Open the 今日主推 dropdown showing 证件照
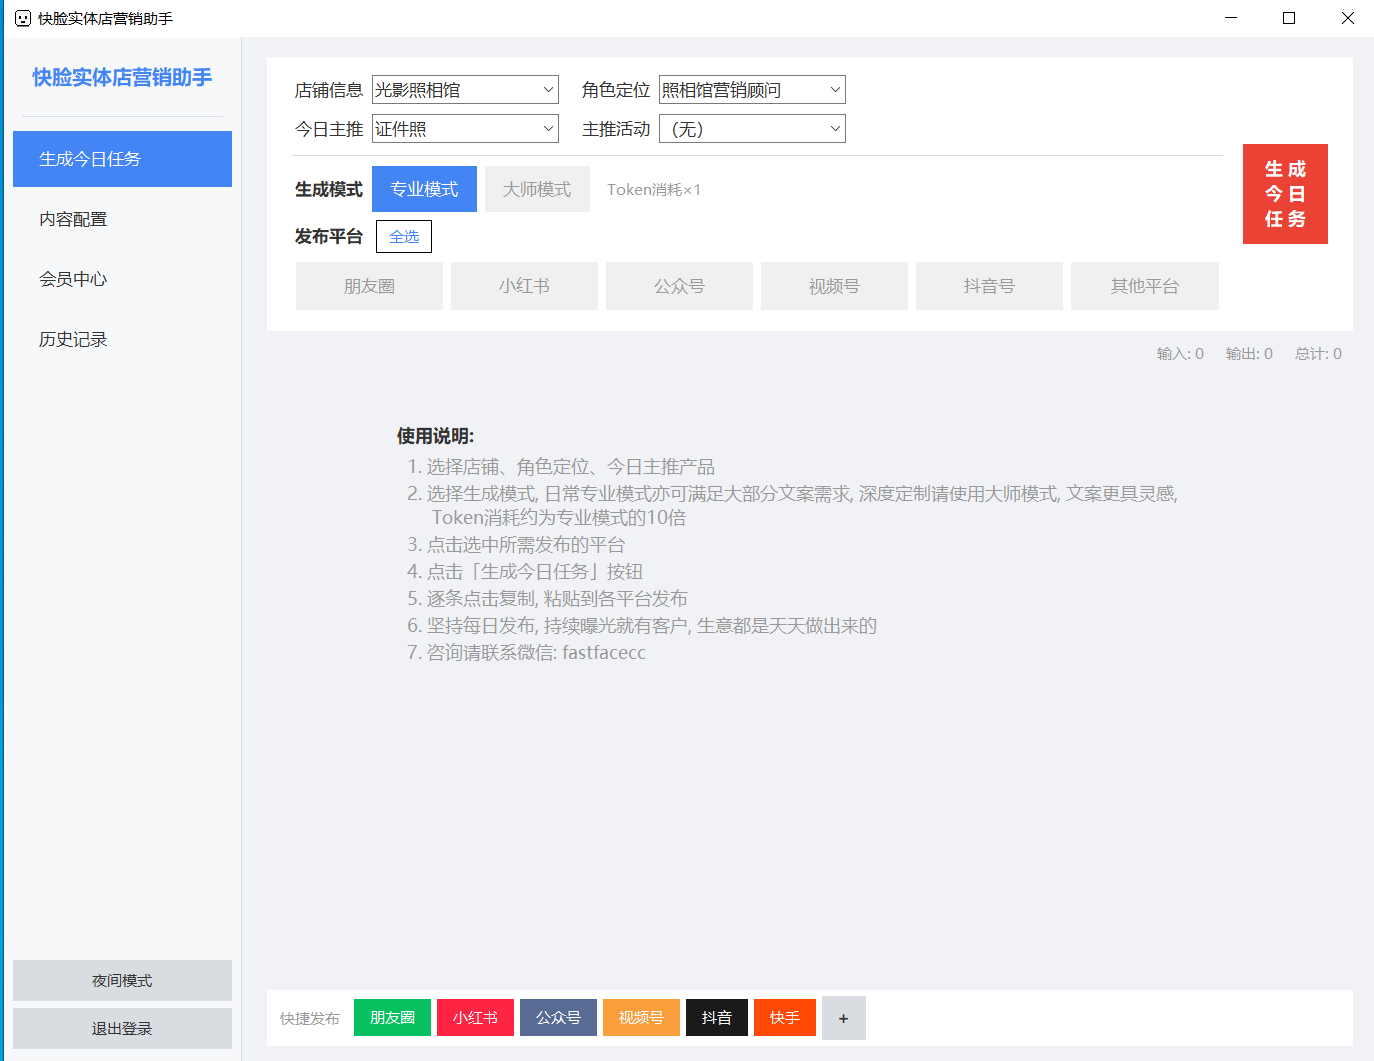Image resolution: width=1374 pixels, height=1061 pixels. 465,129
